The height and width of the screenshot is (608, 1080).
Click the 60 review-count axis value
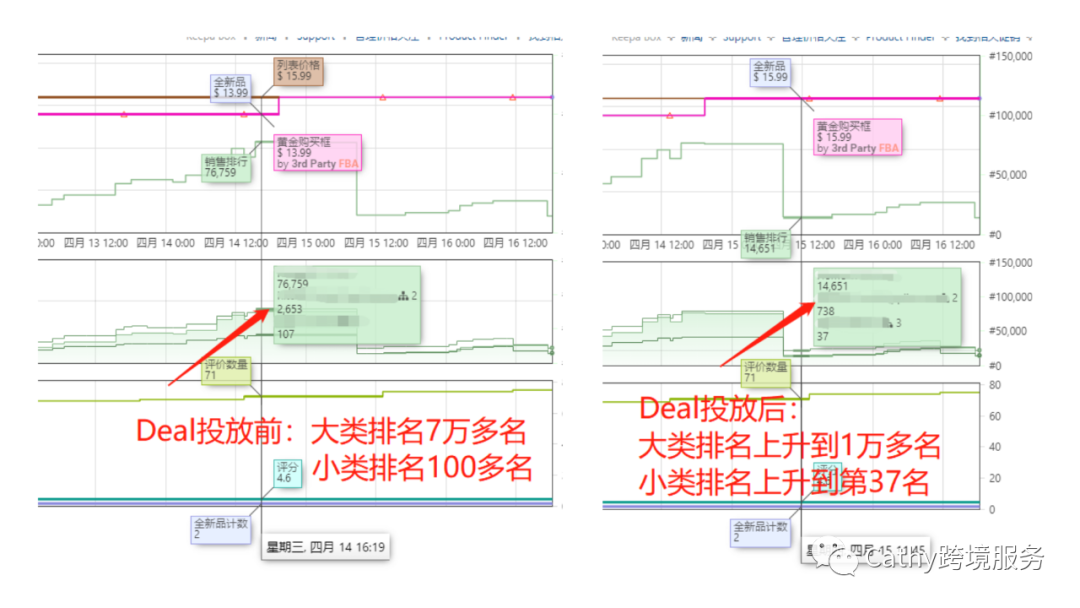click(x=995, y=417)
